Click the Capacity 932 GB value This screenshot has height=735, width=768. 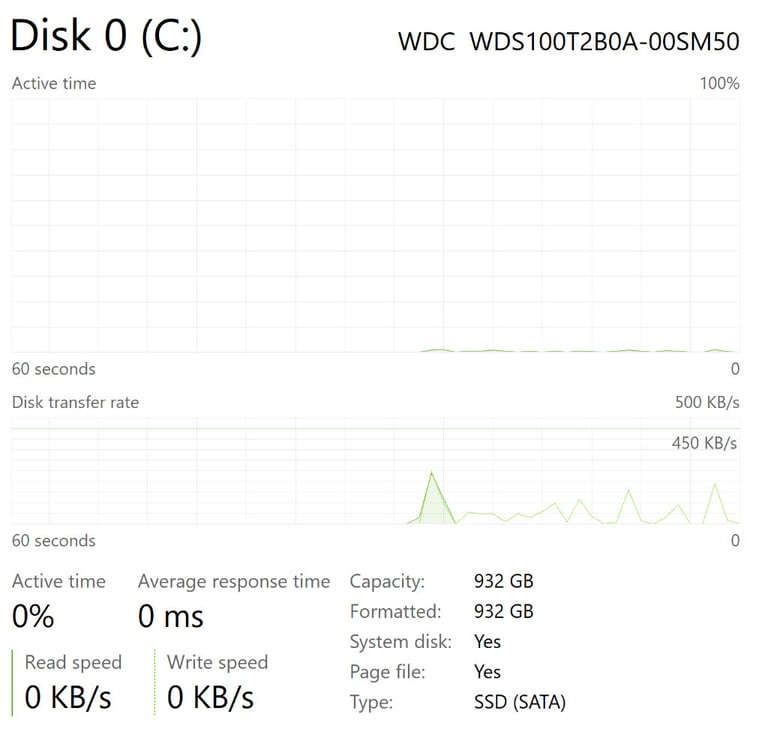click(504, 581)
